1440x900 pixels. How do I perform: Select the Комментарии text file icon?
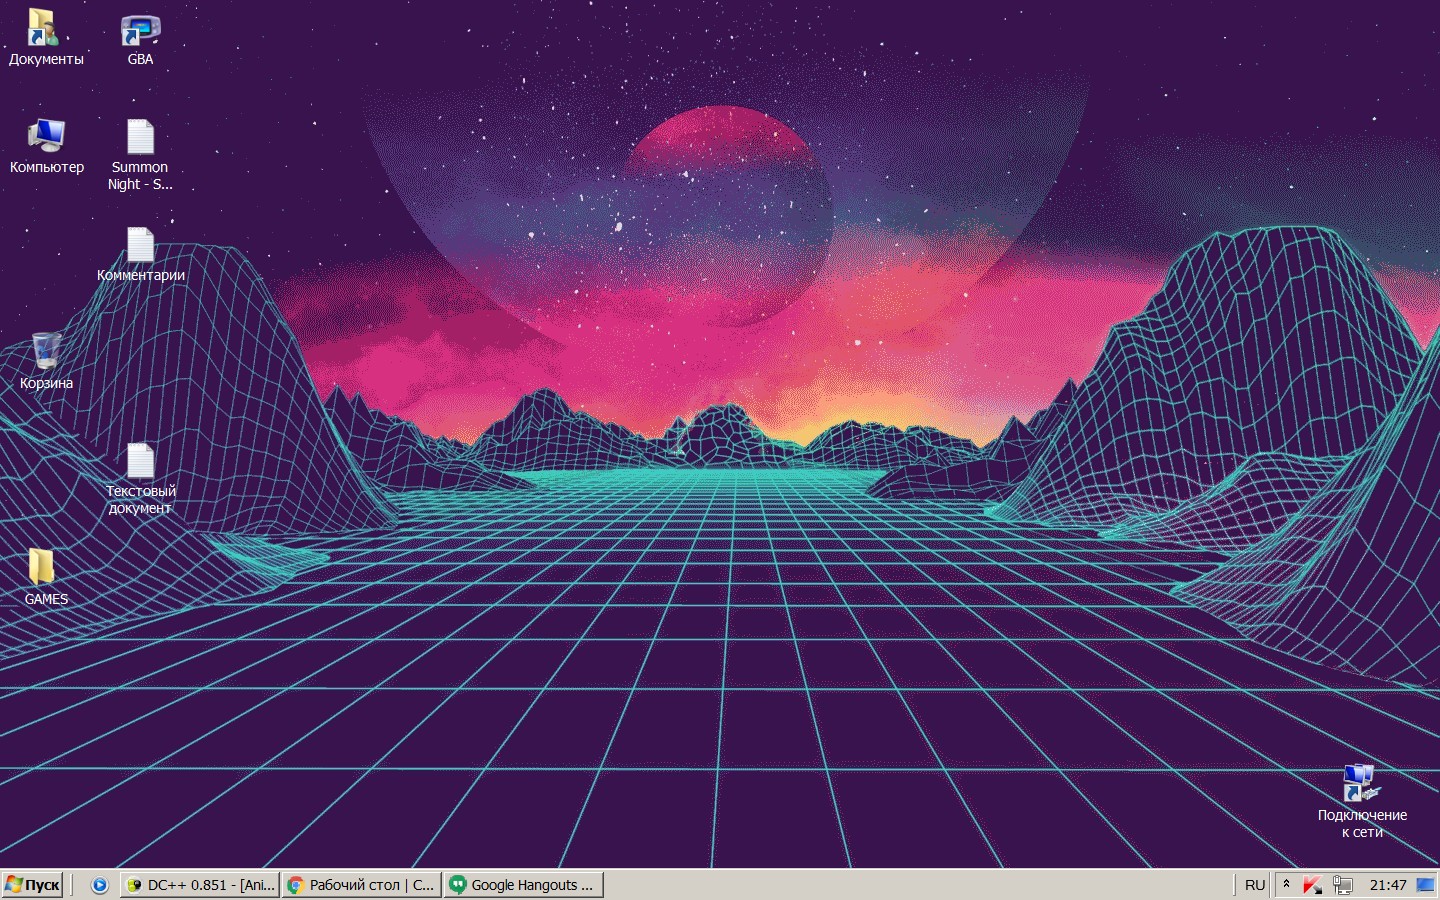click(140, 254)
